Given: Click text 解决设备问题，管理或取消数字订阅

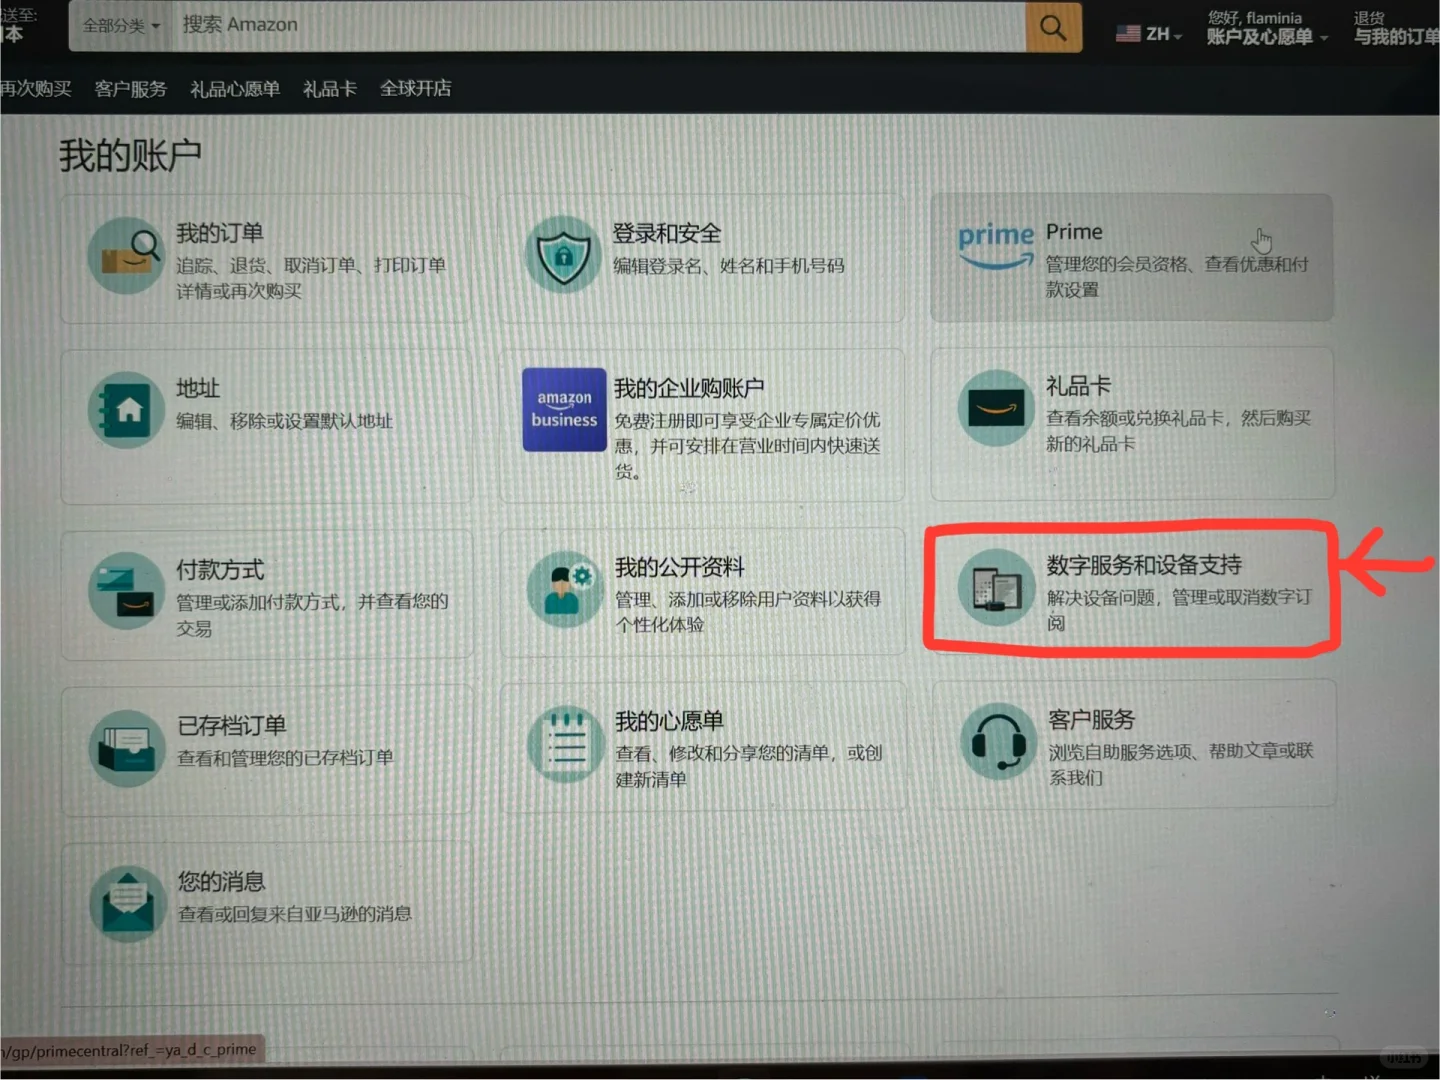Looking at the screenshot, I should pyautogui.click(x=1179, y=609).
